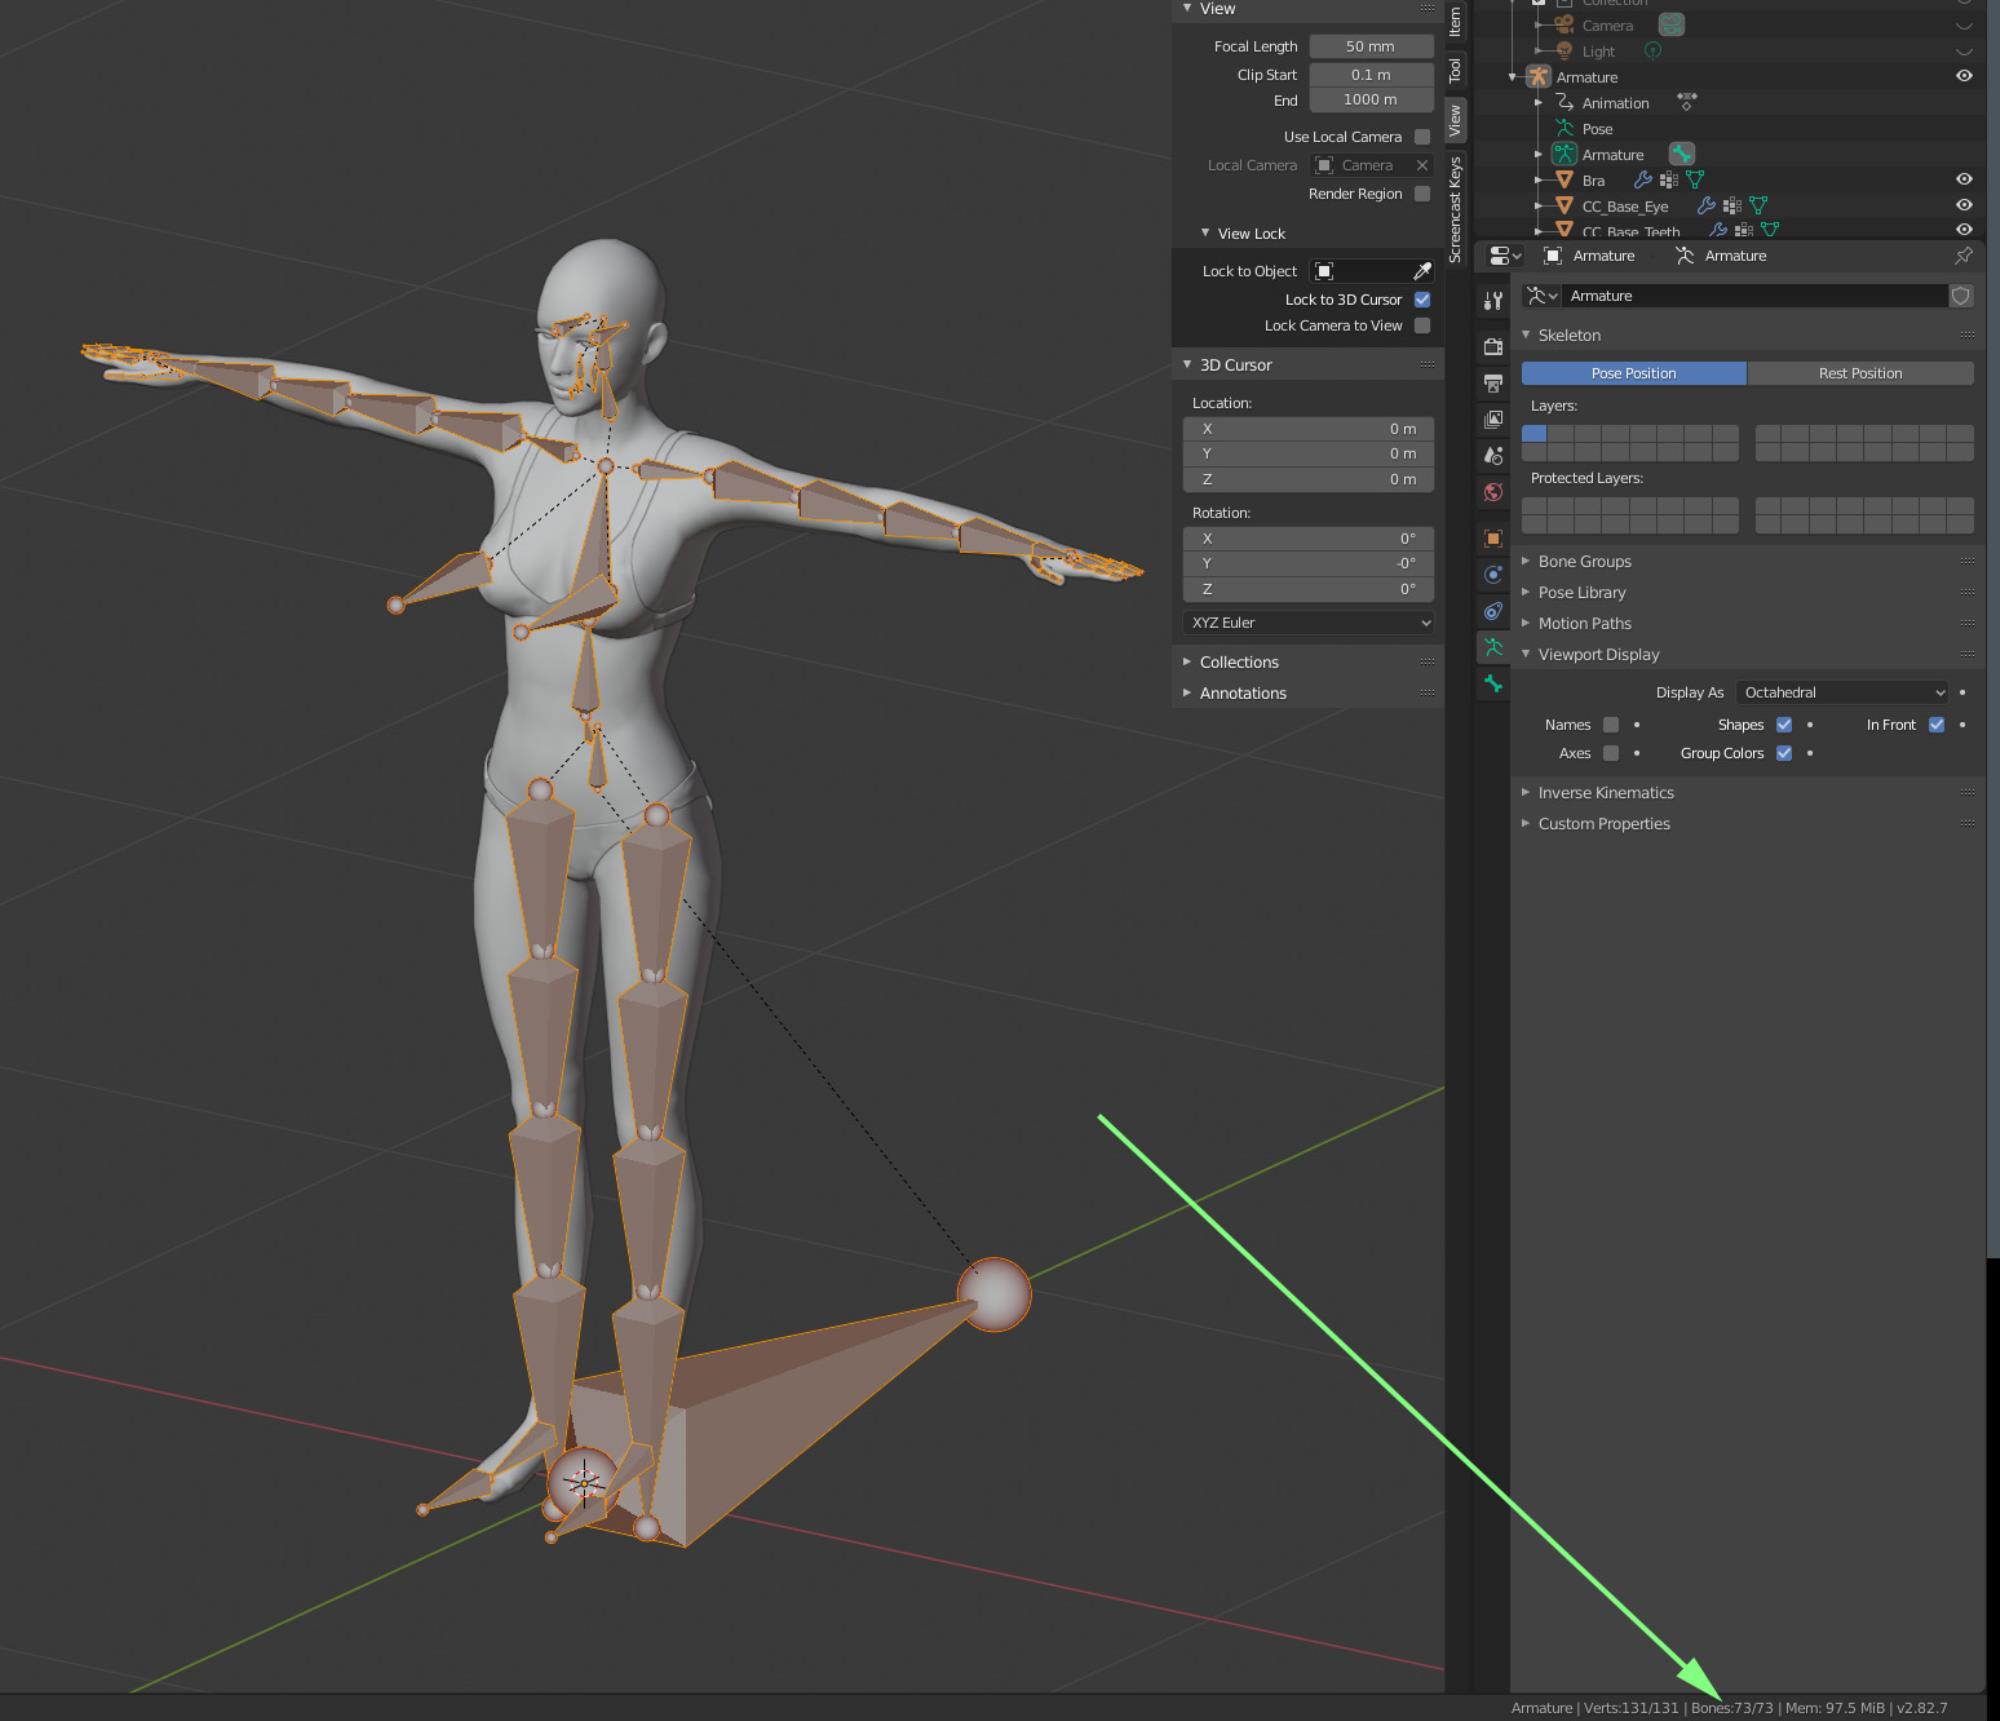Open the Output properties tab
2000x1721 pixels.
[x=1493, y=383]
